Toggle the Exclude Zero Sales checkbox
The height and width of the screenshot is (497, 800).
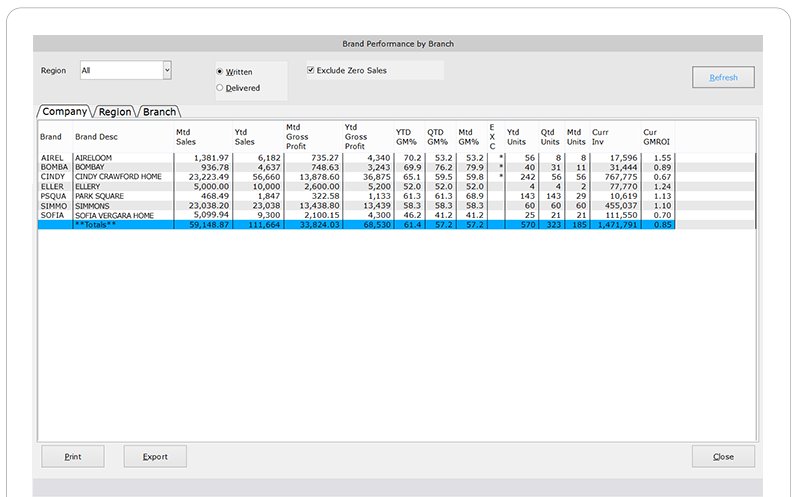tap(310, 70)
